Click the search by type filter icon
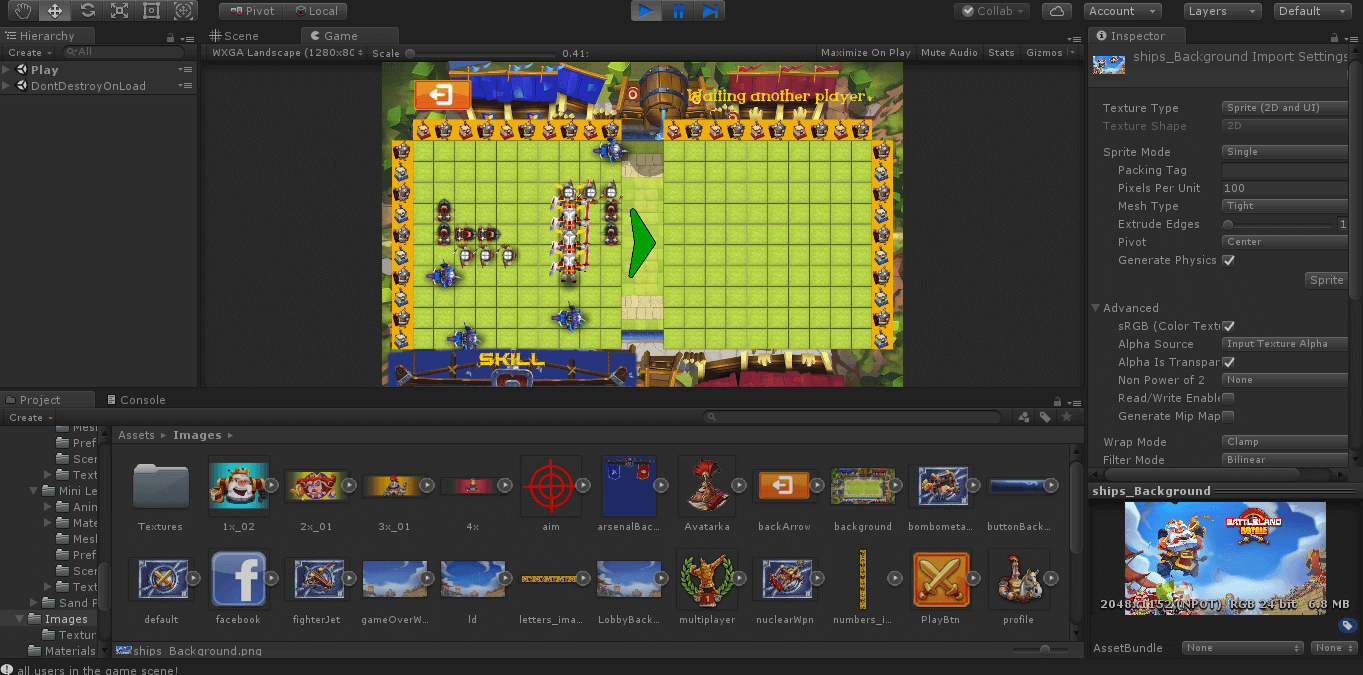1363x675 pixels. pos(1024,417)
